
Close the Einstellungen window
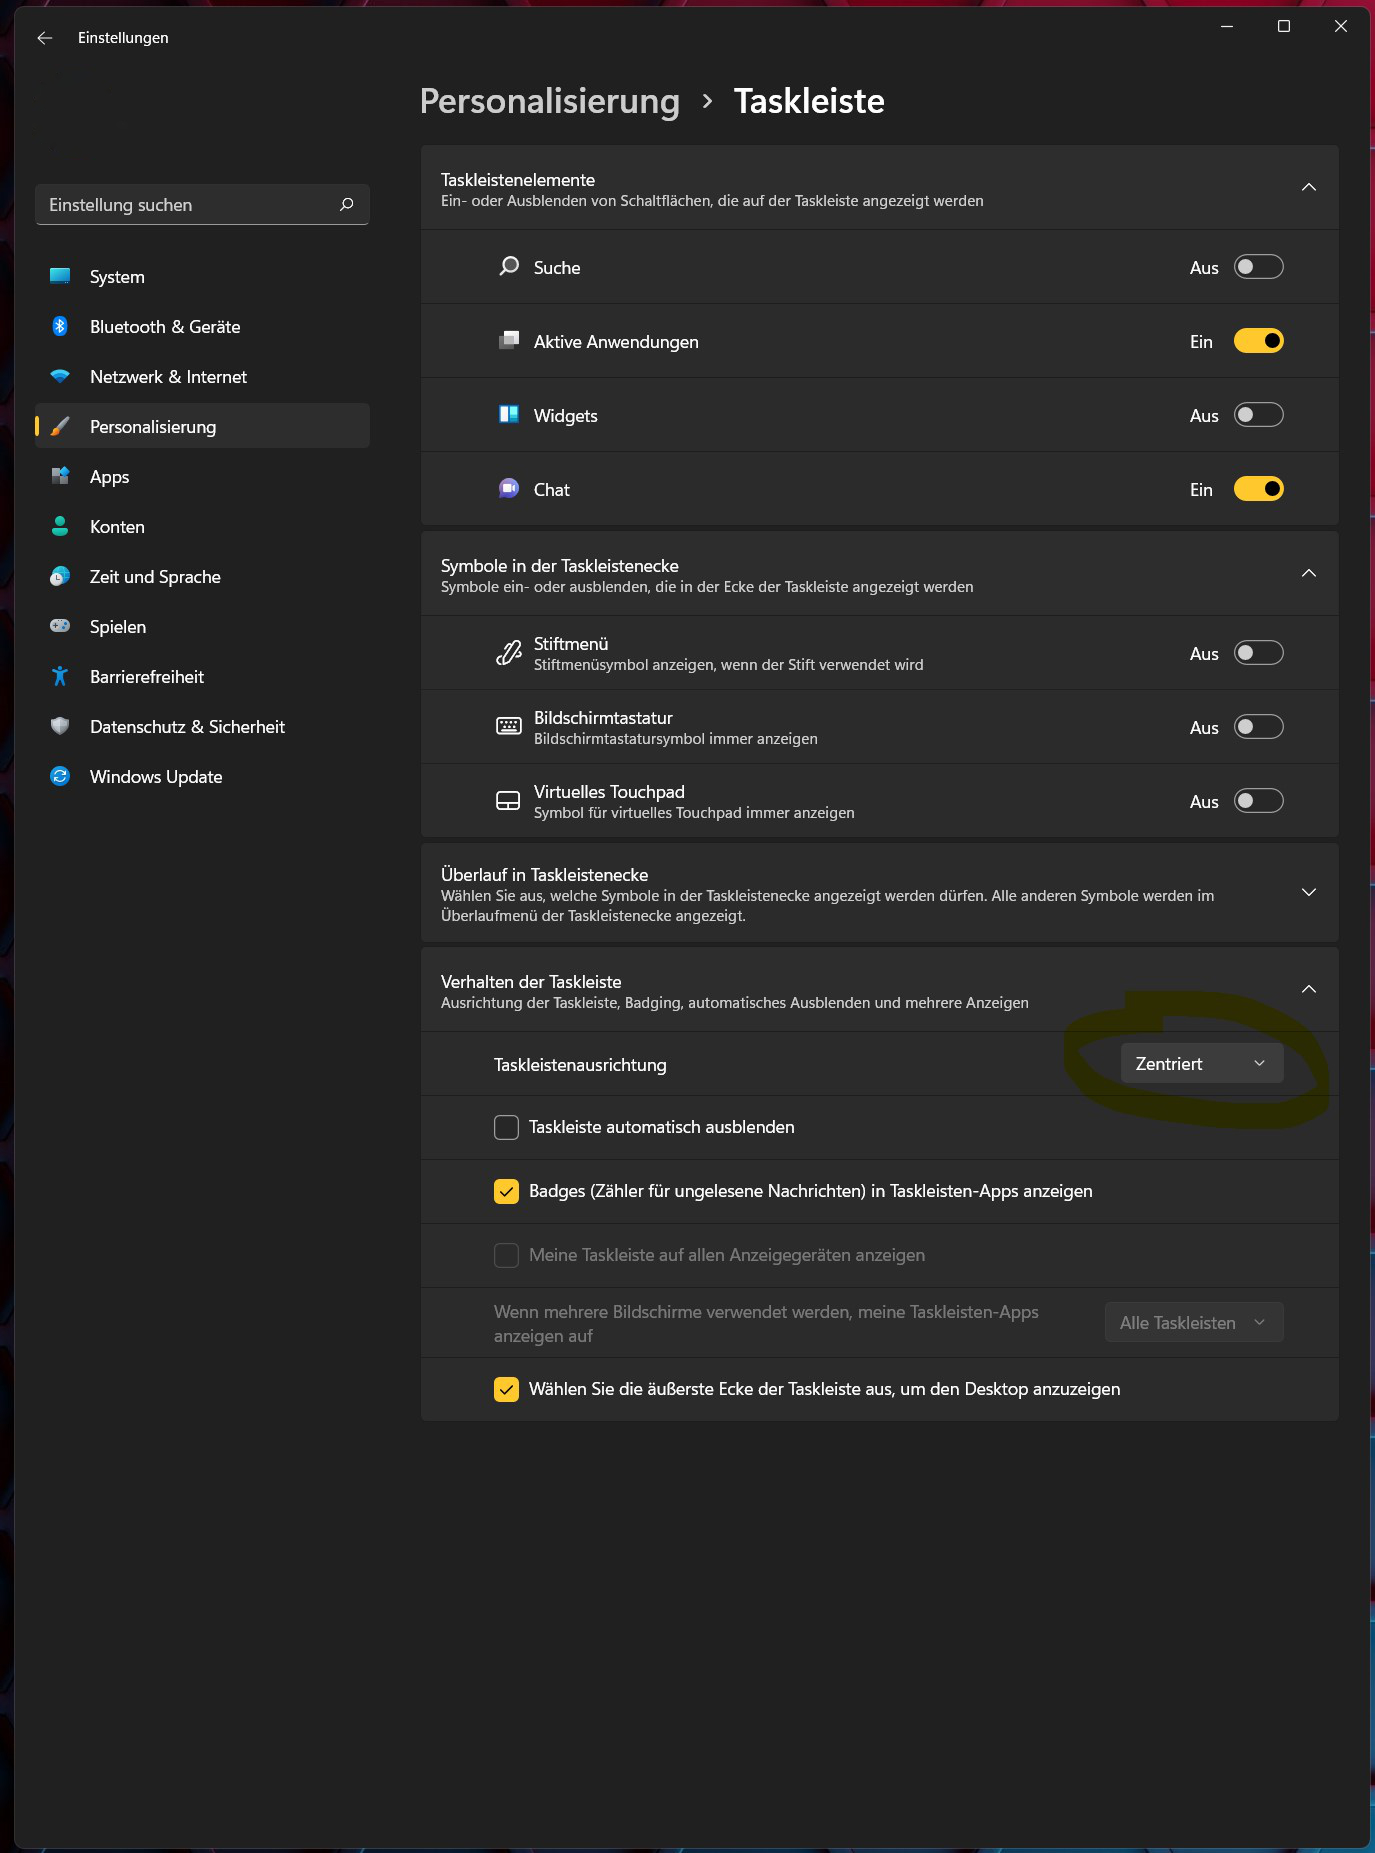(x=1341, y=27)
